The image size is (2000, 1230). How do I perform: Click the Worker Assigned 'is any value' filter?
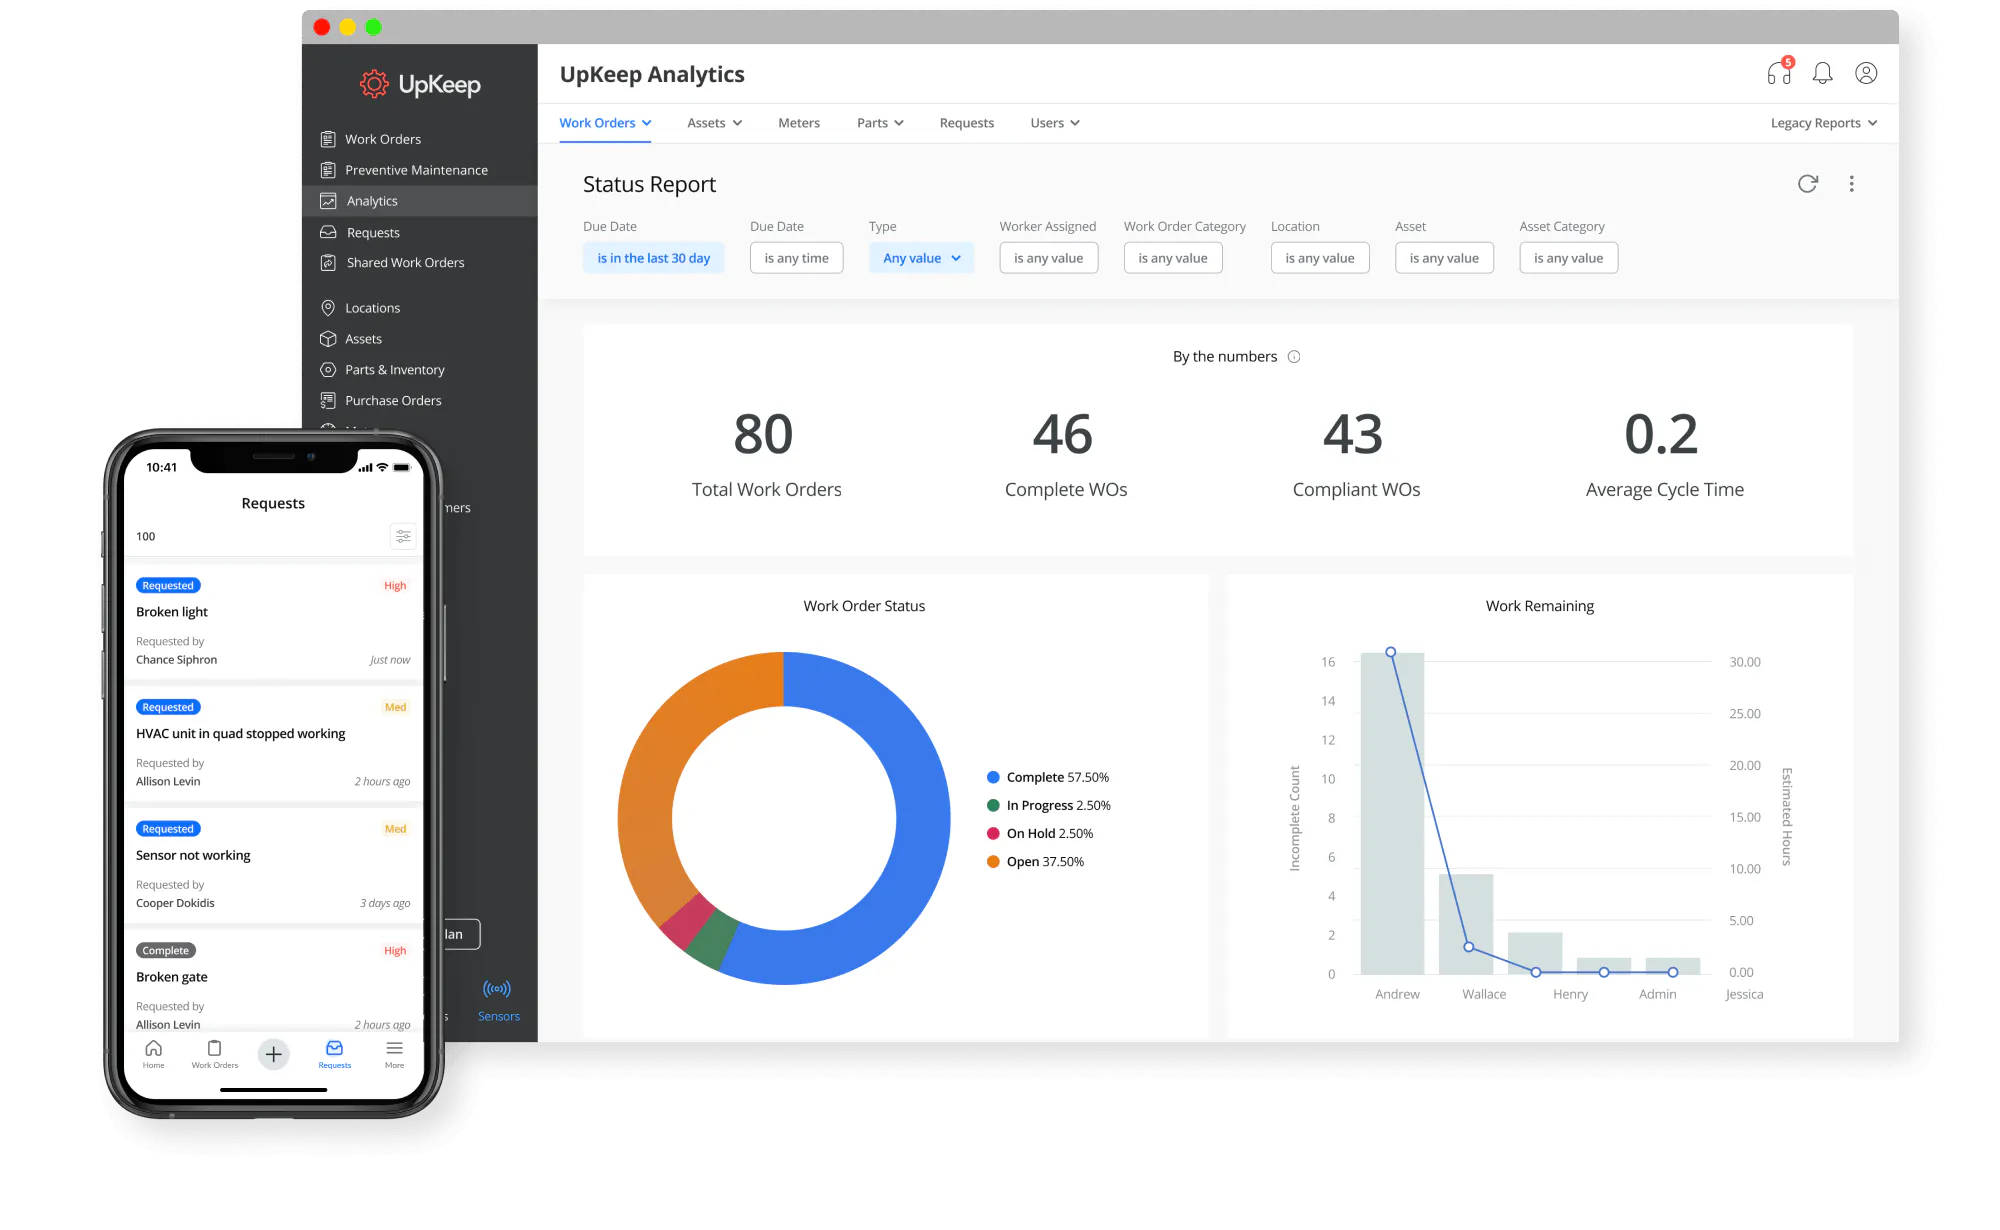coord(1048,257)
